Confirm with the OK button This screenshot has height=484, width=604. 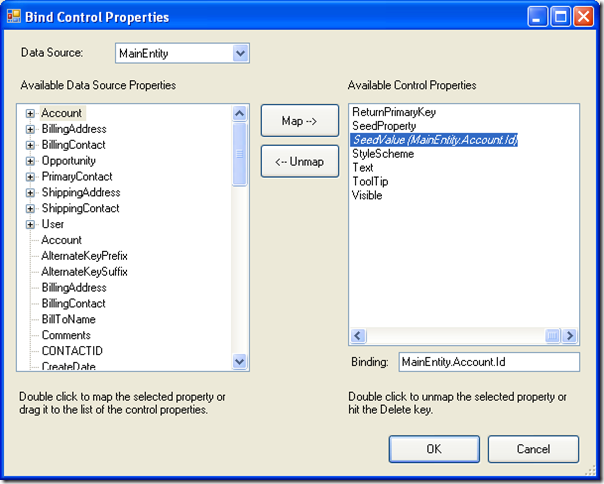pyautogui.click(x=434, y=449)
